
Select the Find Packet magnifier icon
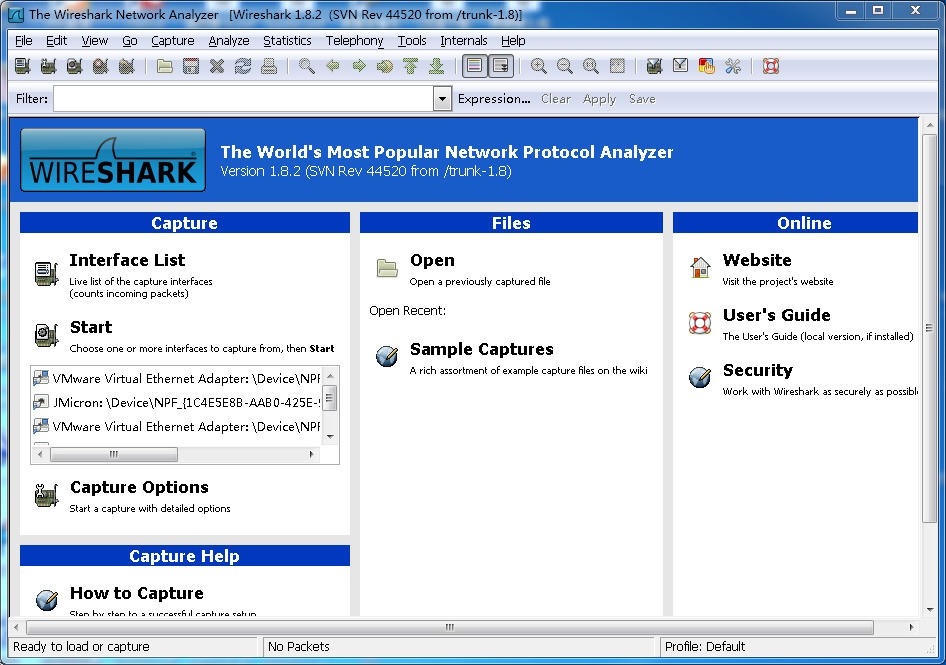[306, 65]
